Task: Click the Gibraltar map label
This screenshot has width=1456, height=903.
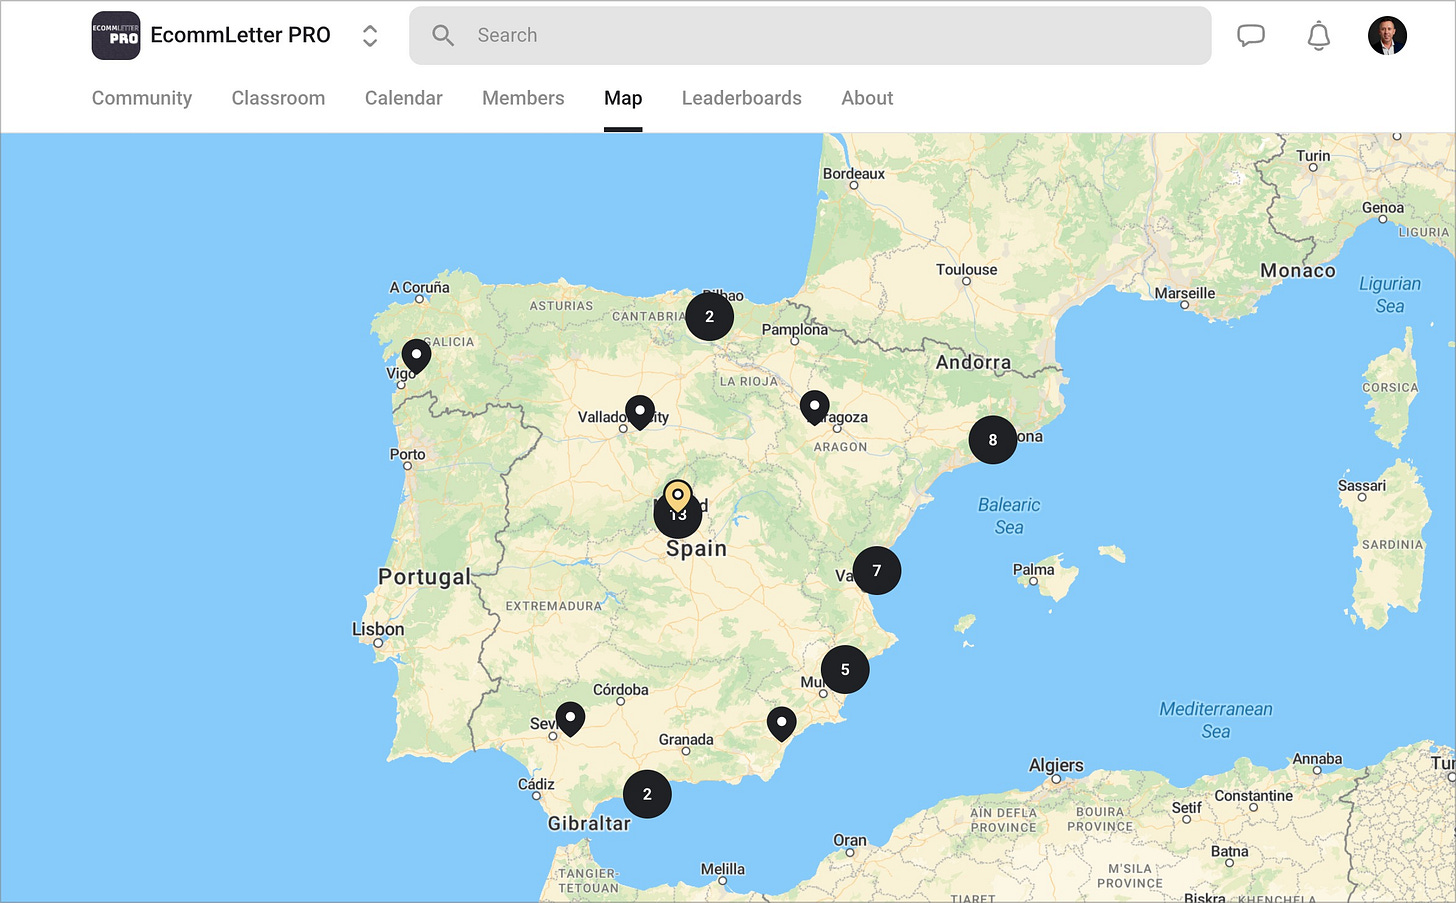Action: [589, 823]
